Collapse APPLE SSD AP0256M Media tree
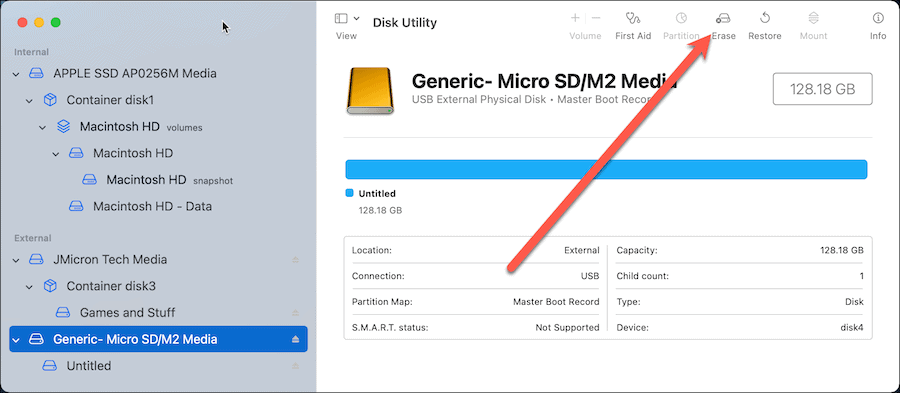This screenshot has height=393, width=900. click(x=17, y=73)
